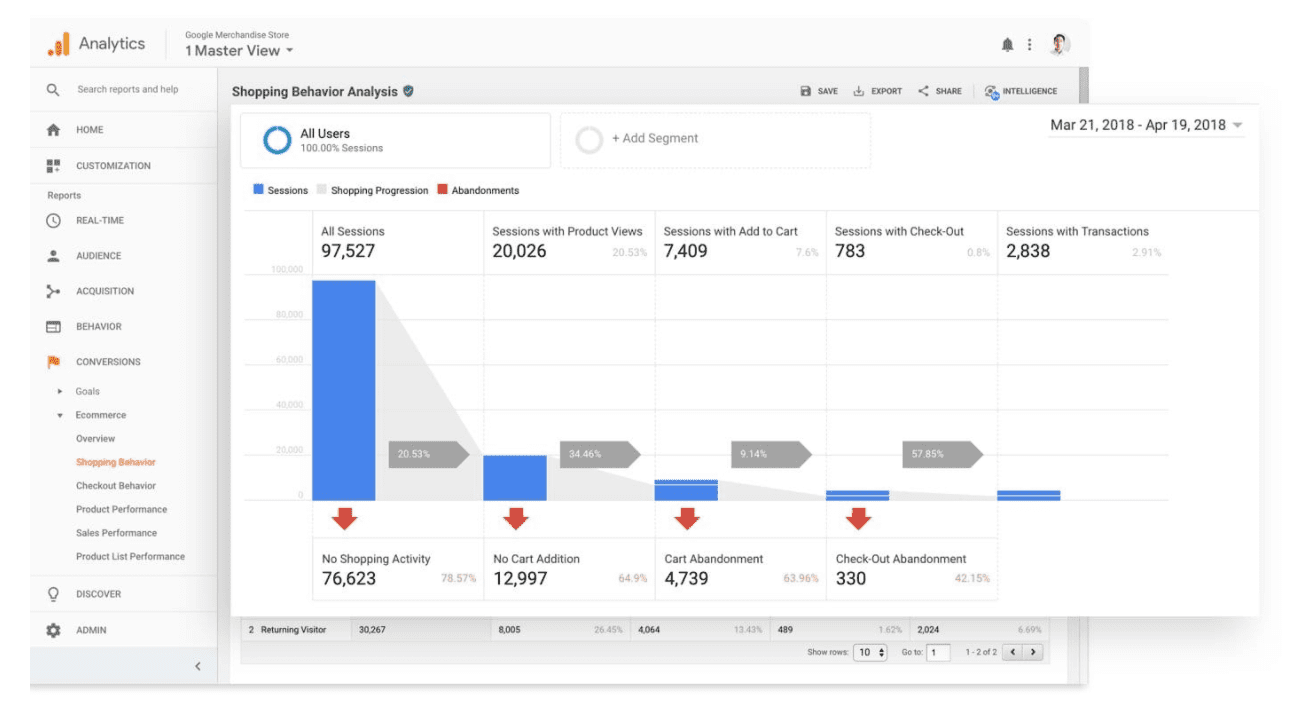This screenshot has width=1296, height=704.
Task: Open Checkout Behavior report
Action: point(116,486)
